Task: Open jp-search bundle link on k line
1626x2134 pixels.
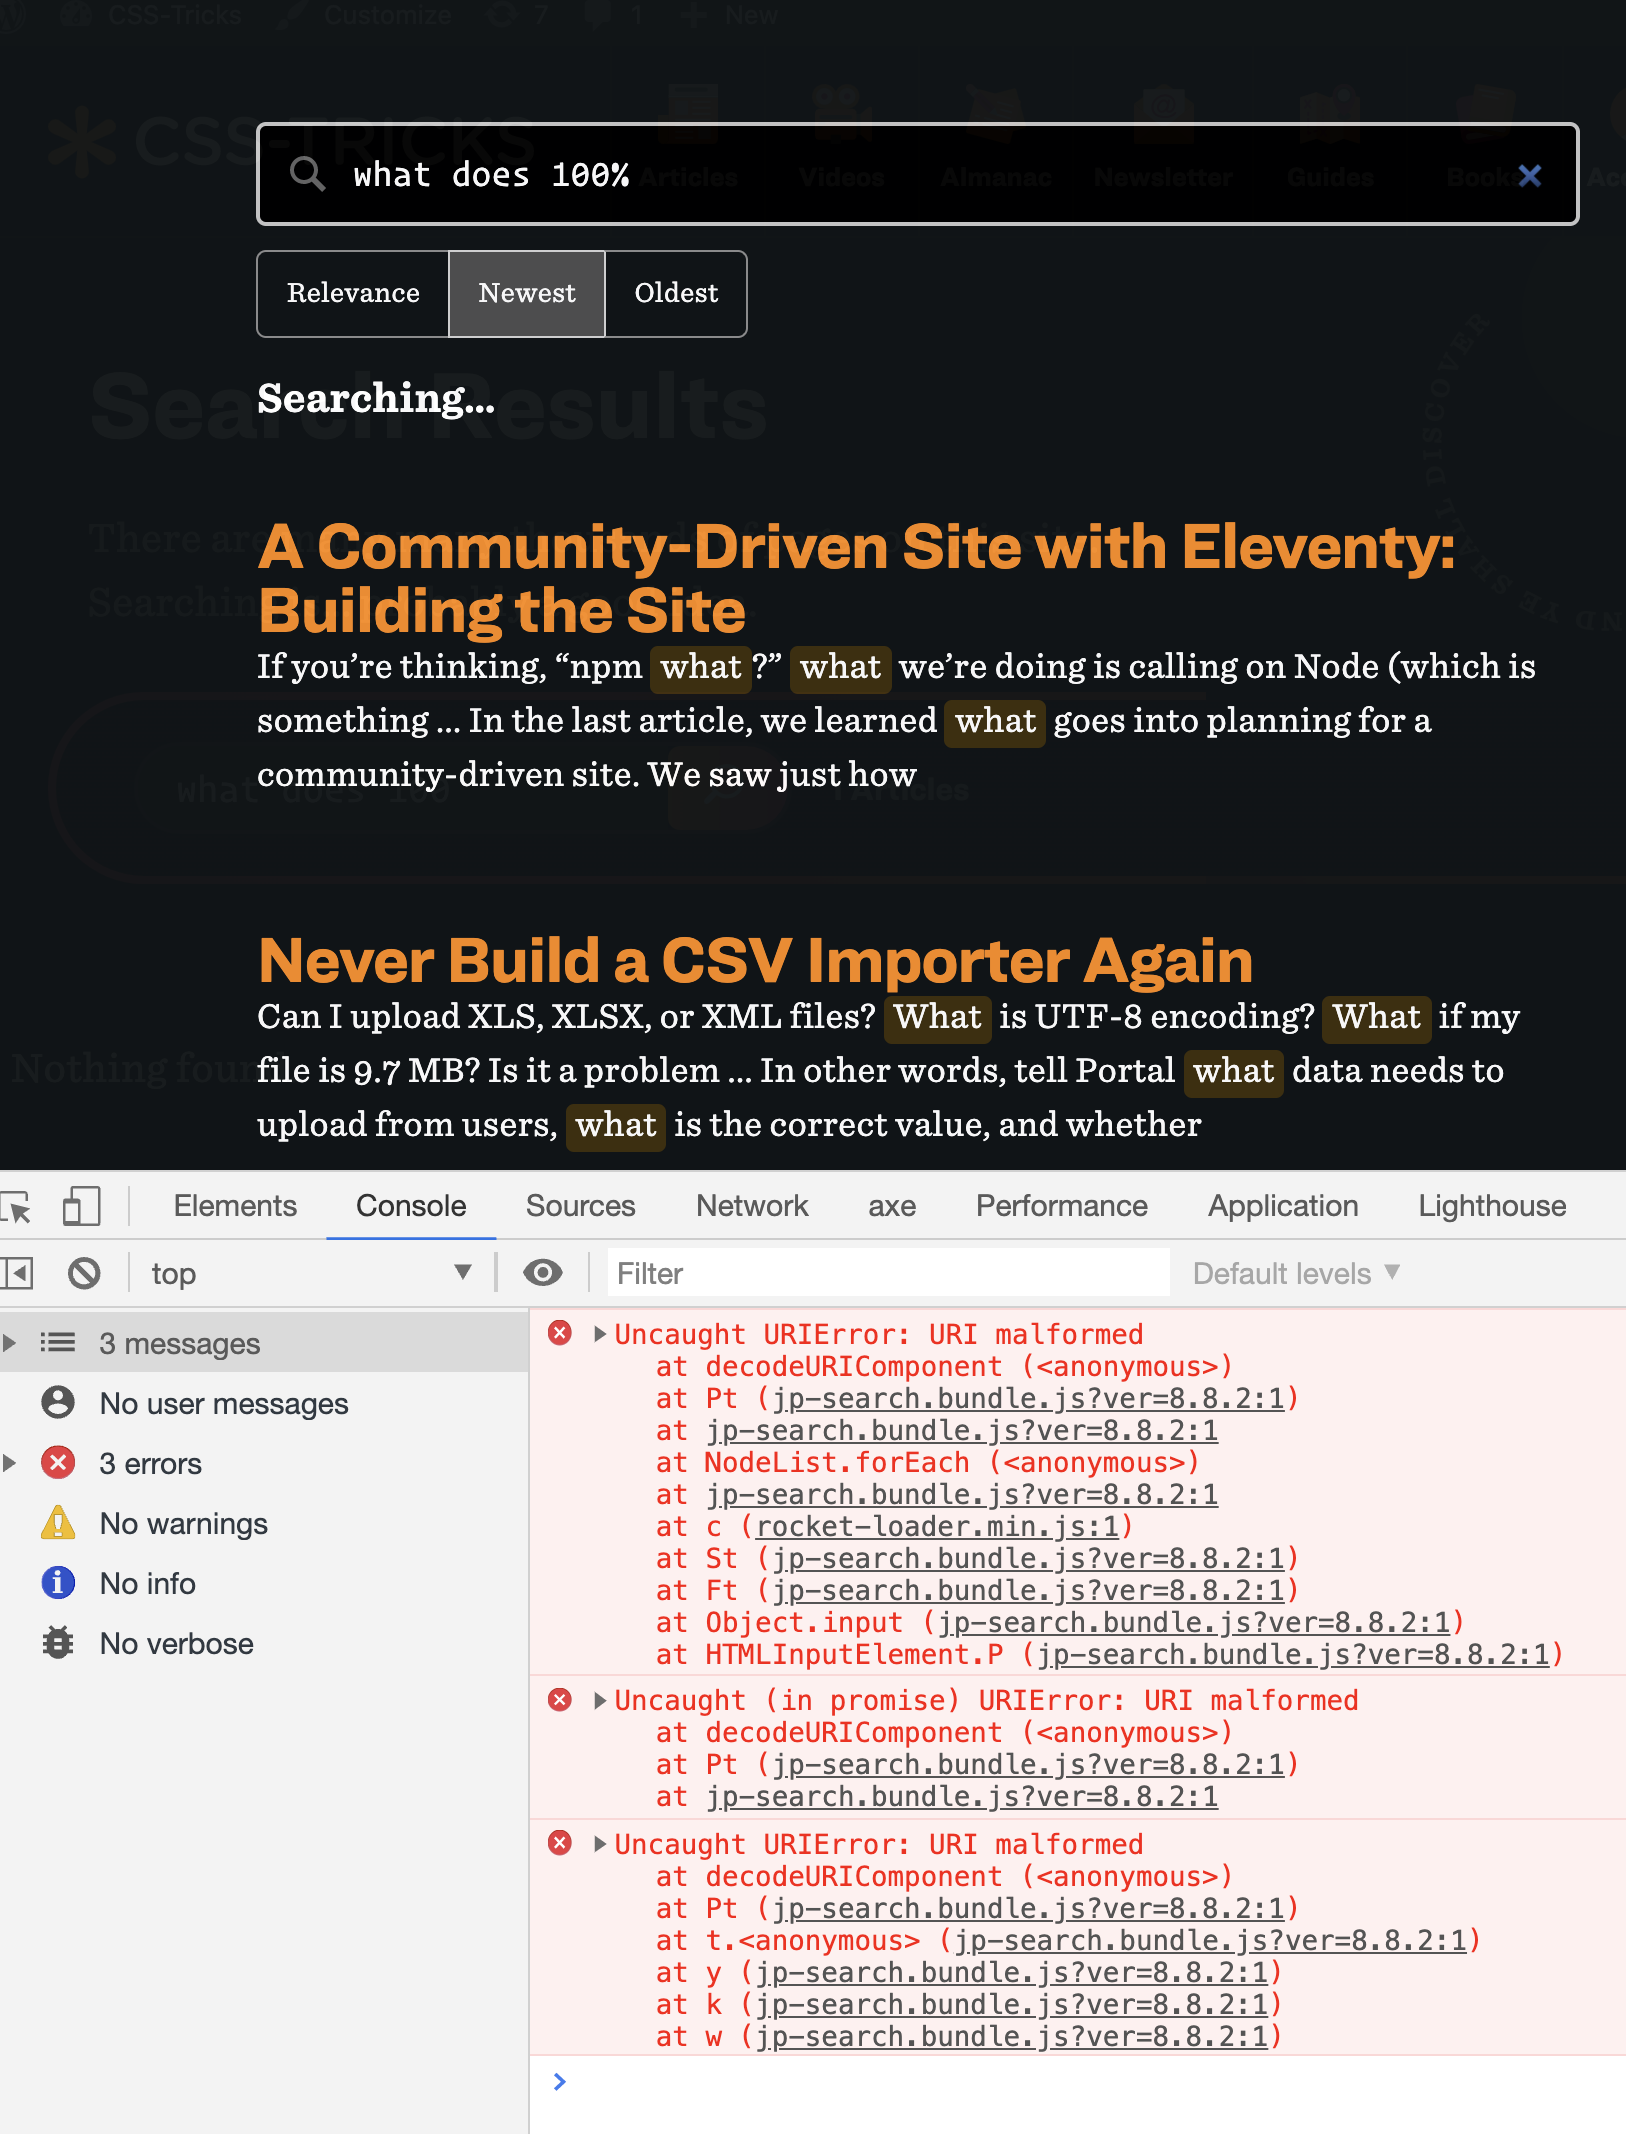Action: 1012,2004
